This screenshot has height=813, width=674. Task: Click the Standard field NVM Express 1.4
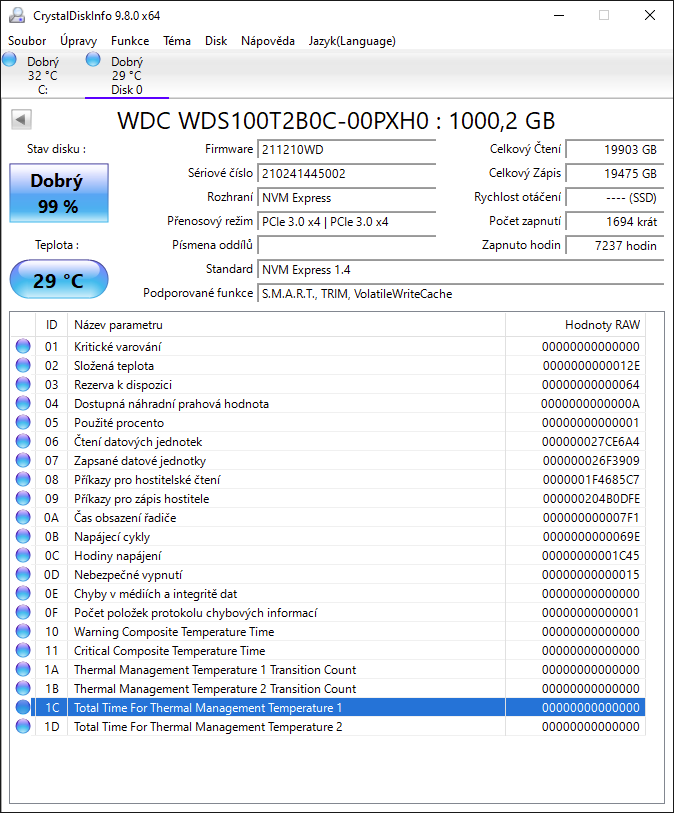point(460,270)
